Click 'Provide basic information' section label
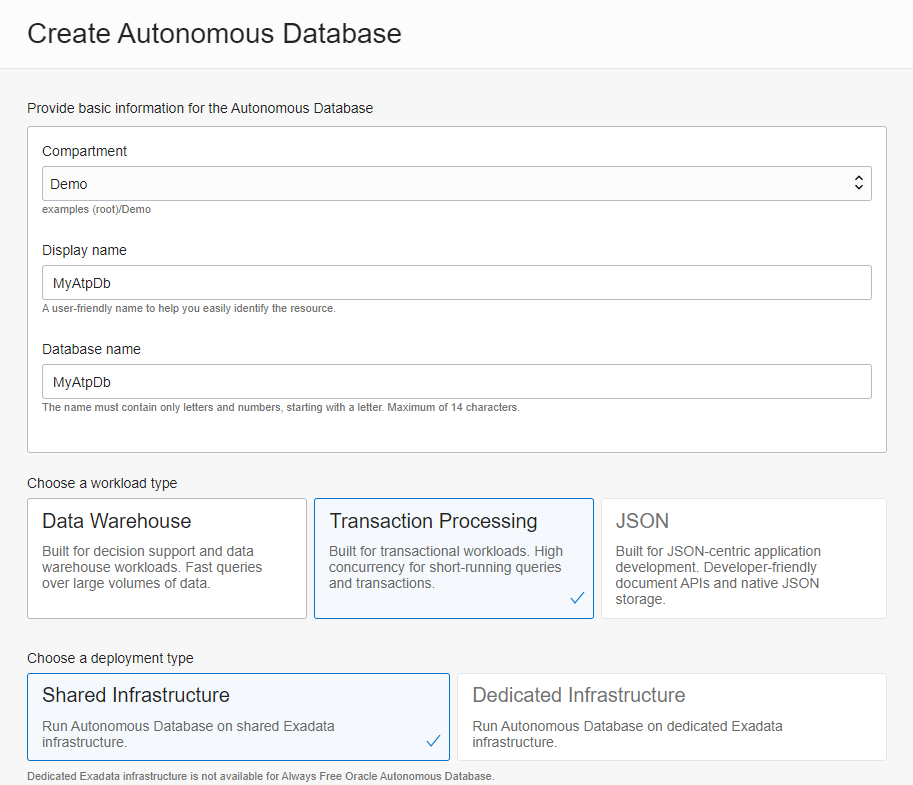The width and height of the screenshot is (913, 785). 200,108
